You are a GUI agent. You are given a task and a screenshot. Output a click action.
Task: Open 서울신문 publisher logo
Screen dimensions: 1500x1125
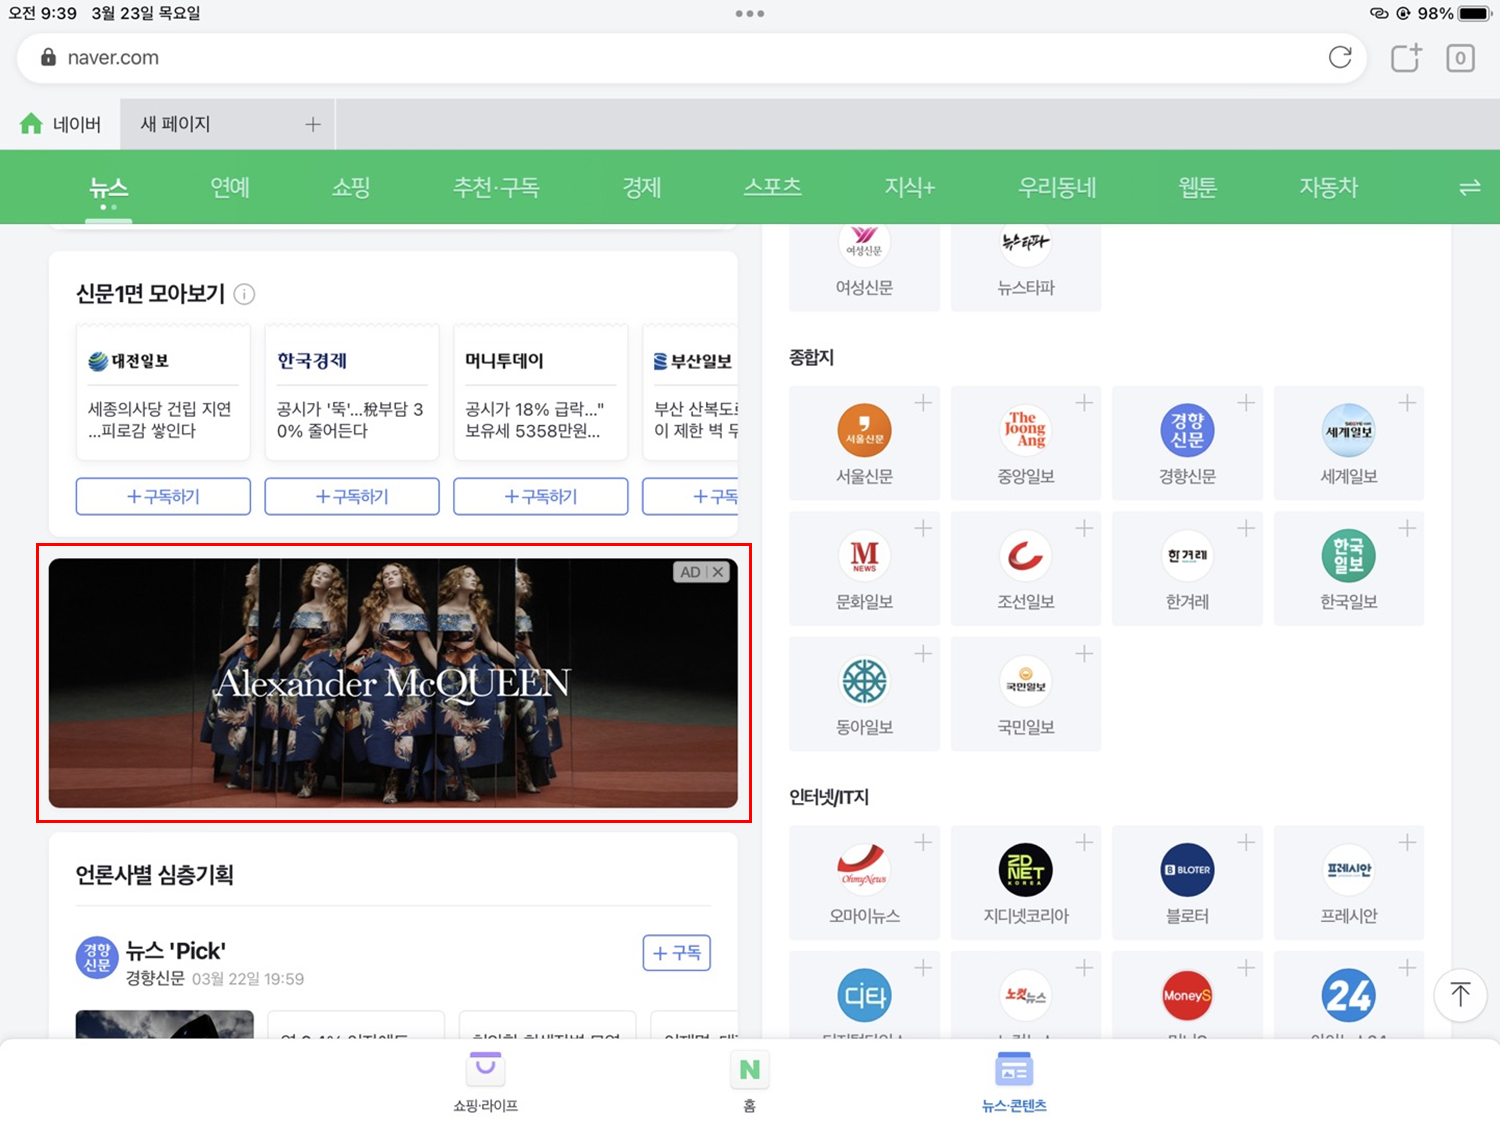(864, 430)
